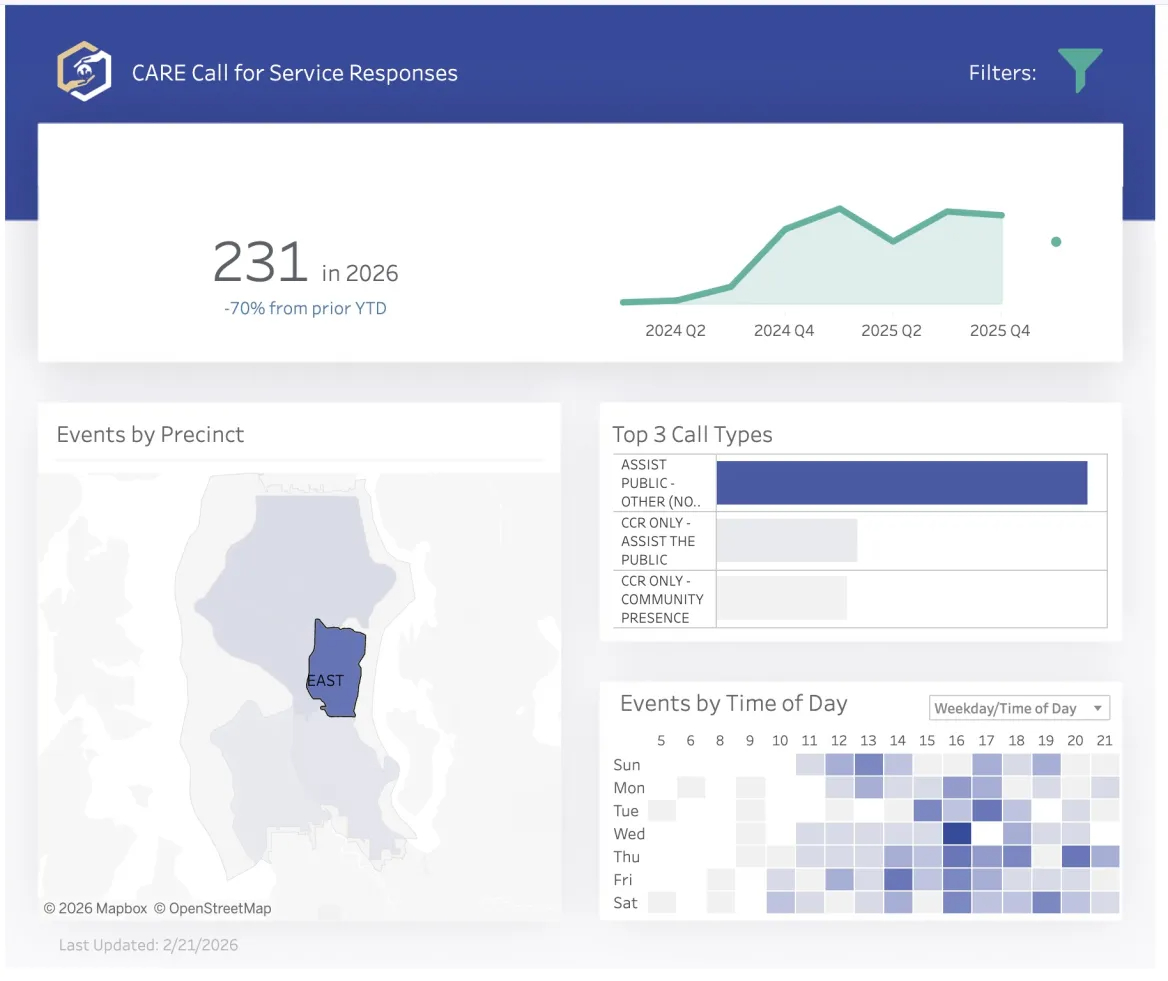Select the CCR ONLY - ASSIST THE PUBLIC bar

[787, 541]
